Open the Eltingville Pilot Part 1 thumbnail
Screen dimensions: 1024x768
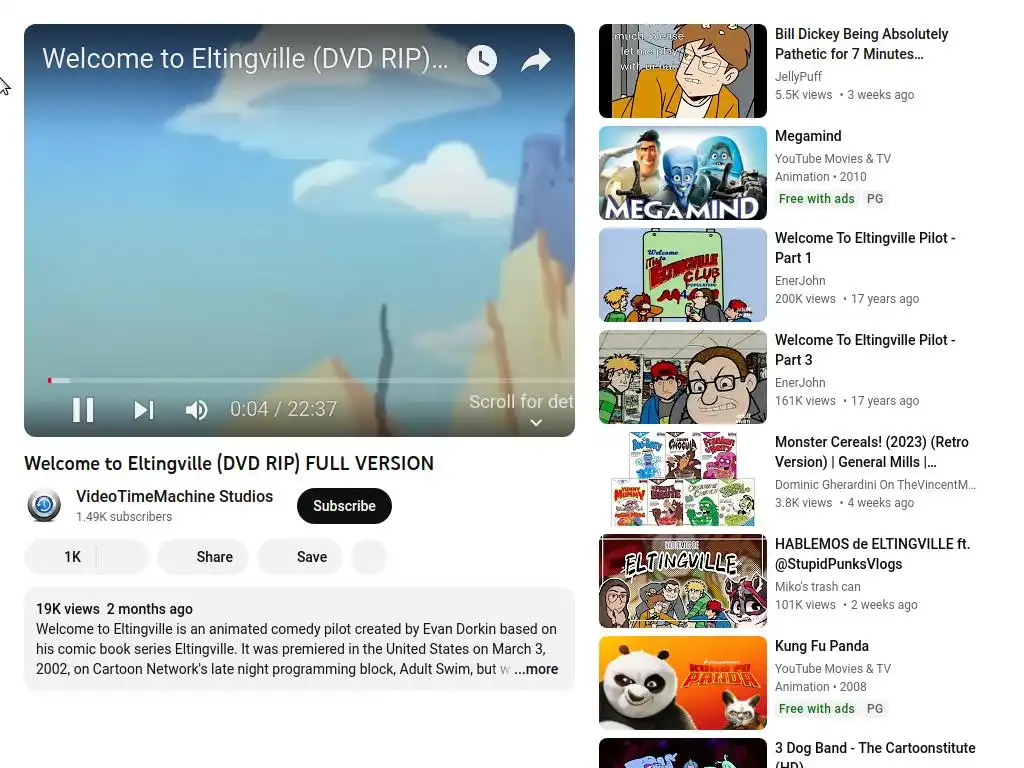pos(682,275)
